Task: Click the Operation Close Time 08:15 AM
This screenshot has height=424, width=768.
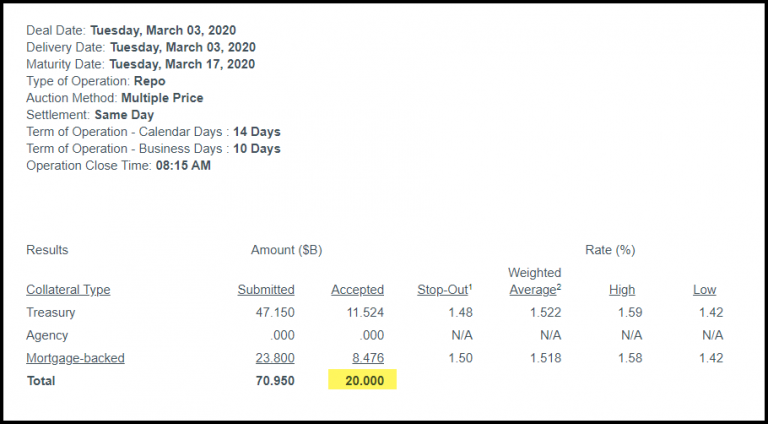Action: click(x=183, y=166)
